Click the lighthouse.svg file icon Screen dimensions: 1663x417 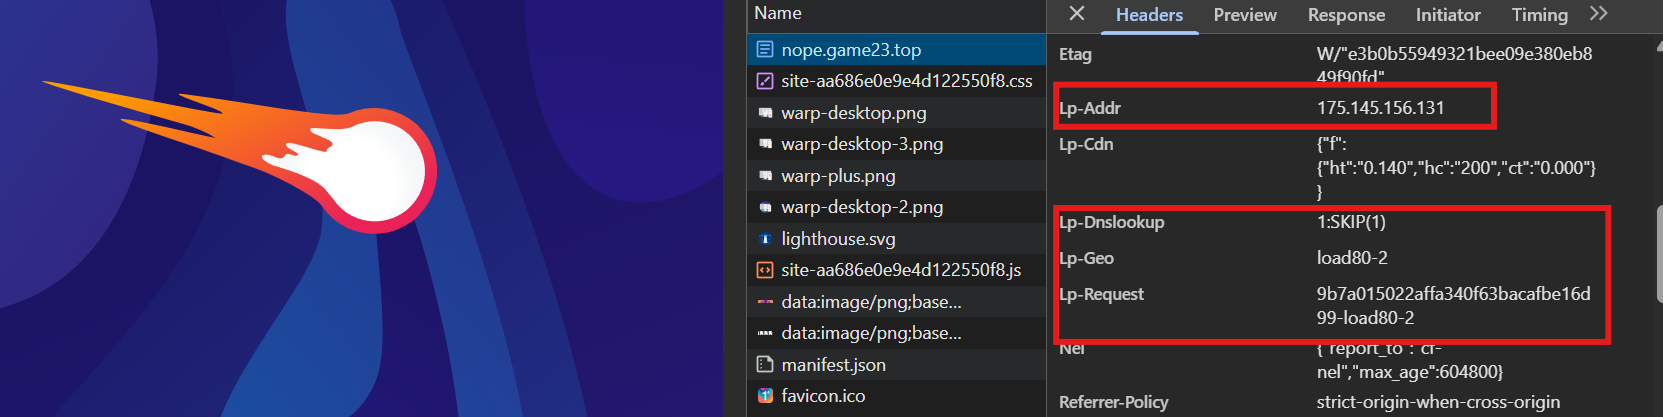tap(765, 239)
